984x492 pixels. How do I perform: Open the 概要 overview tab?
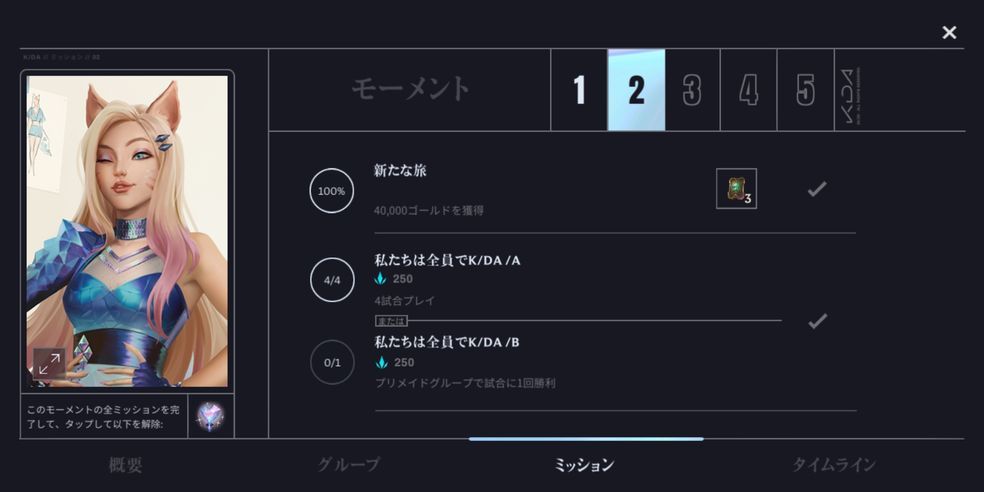click(126, 465)
